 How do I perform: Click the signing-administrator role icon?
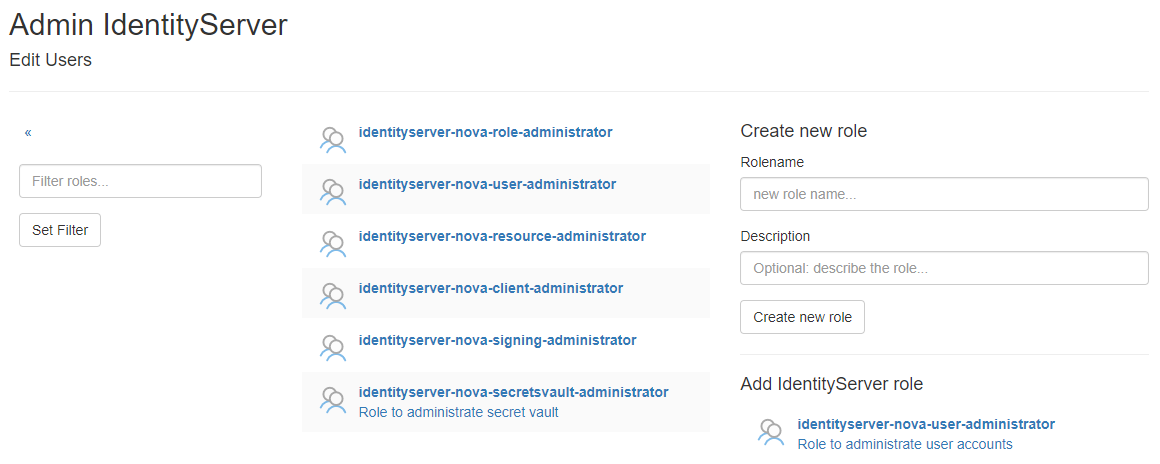pos(332,347)
